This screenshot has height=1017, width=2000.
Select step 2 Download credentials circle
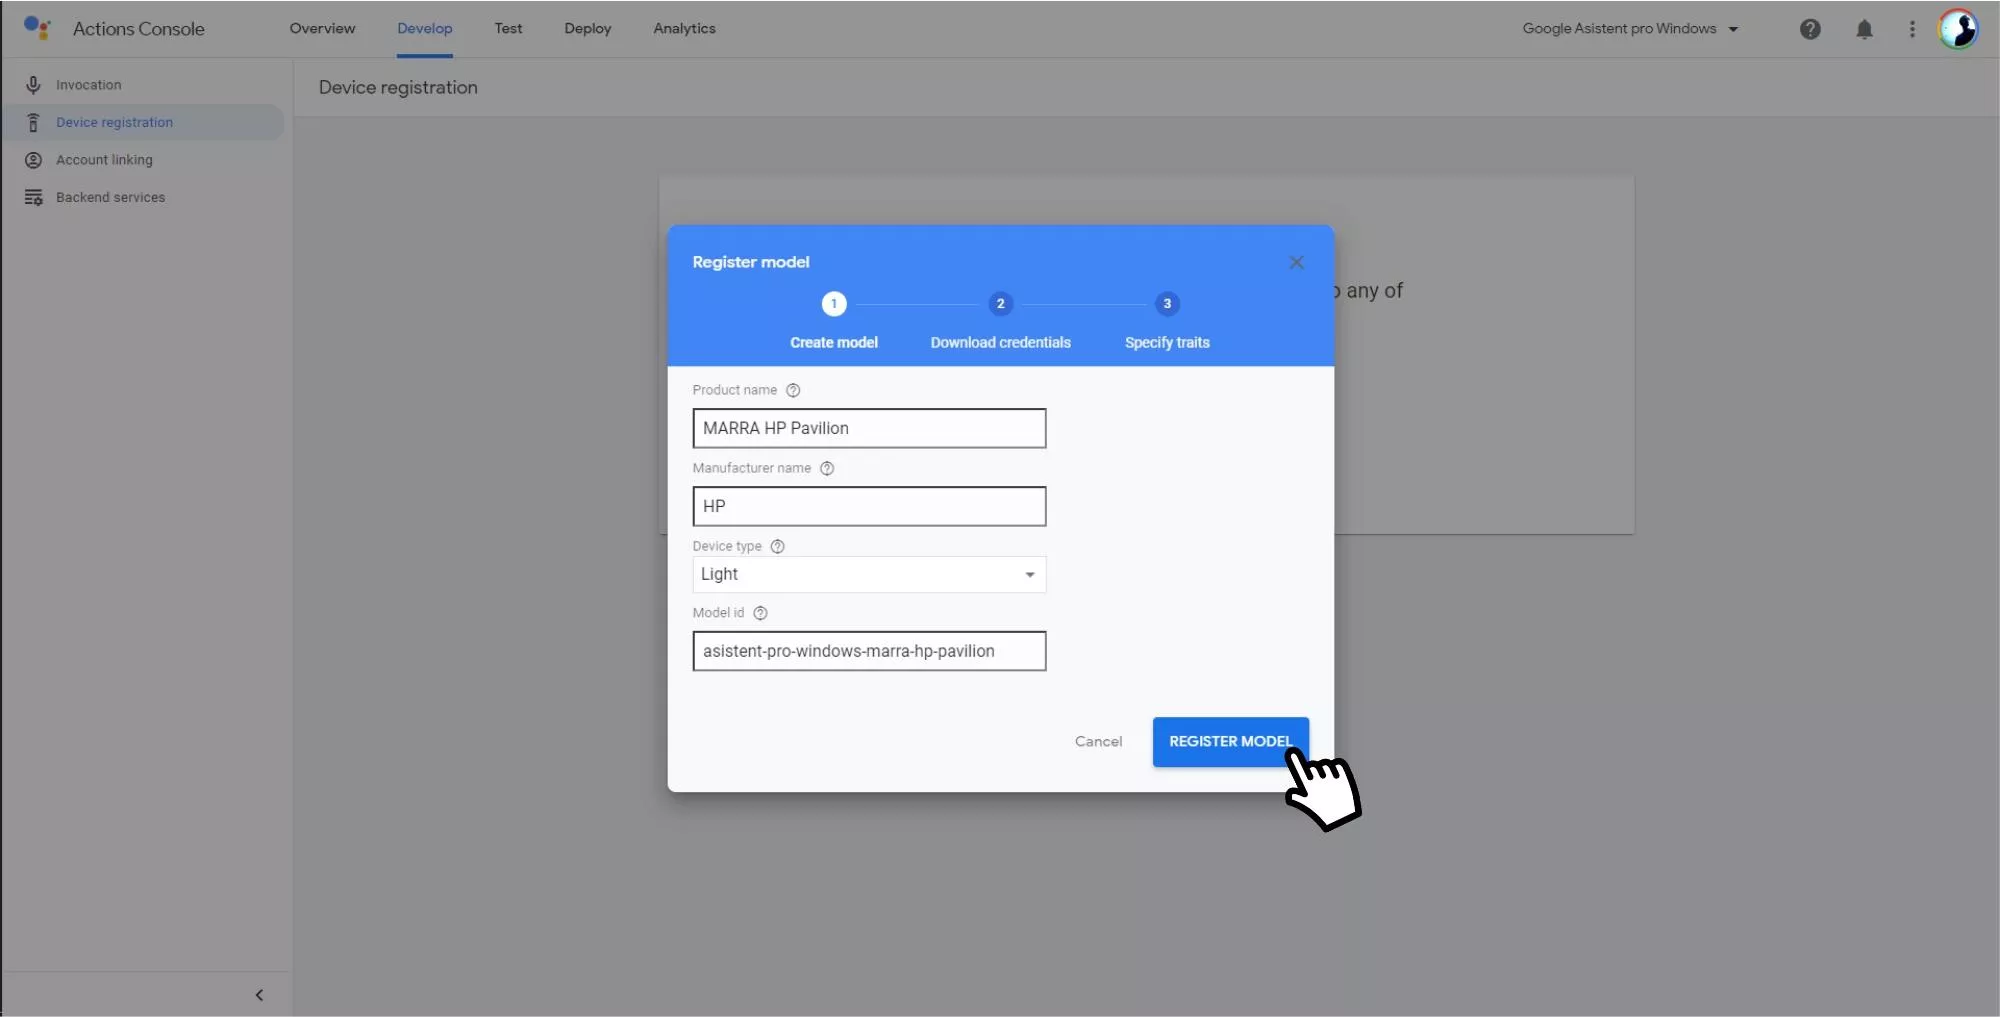[1001, 304]
